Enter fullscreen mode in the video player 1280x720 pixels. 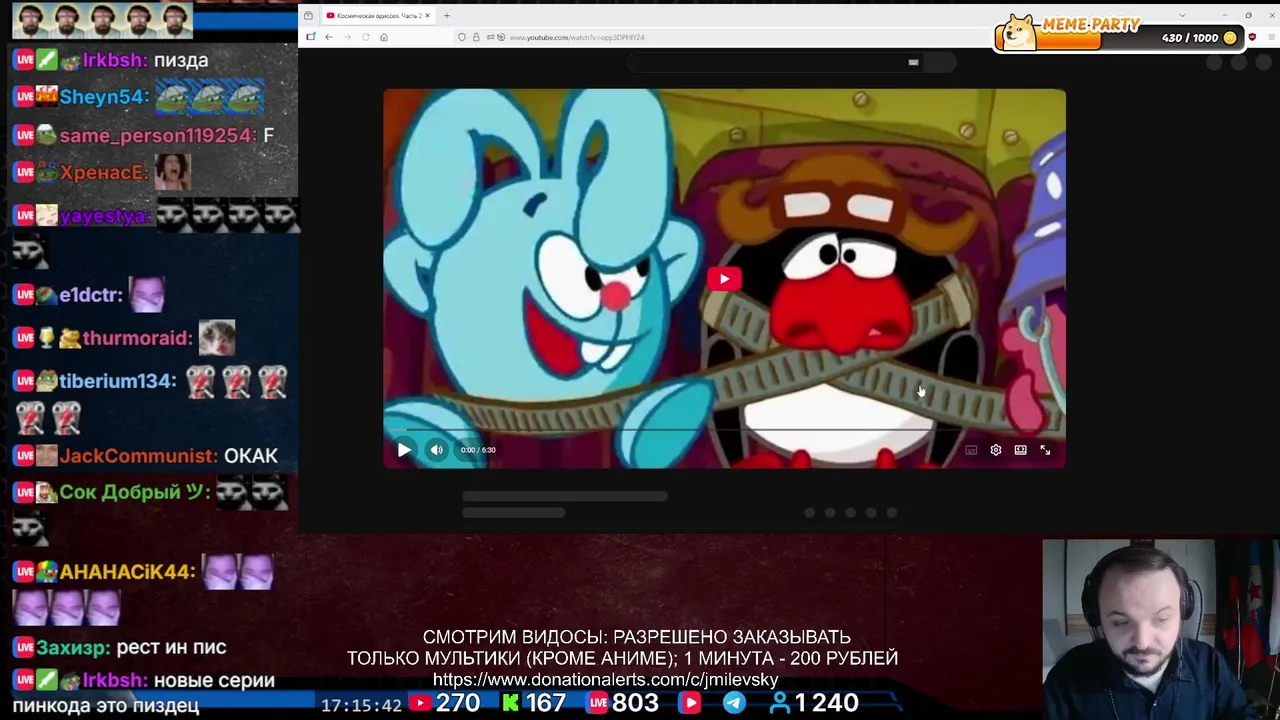point(1045,450)
